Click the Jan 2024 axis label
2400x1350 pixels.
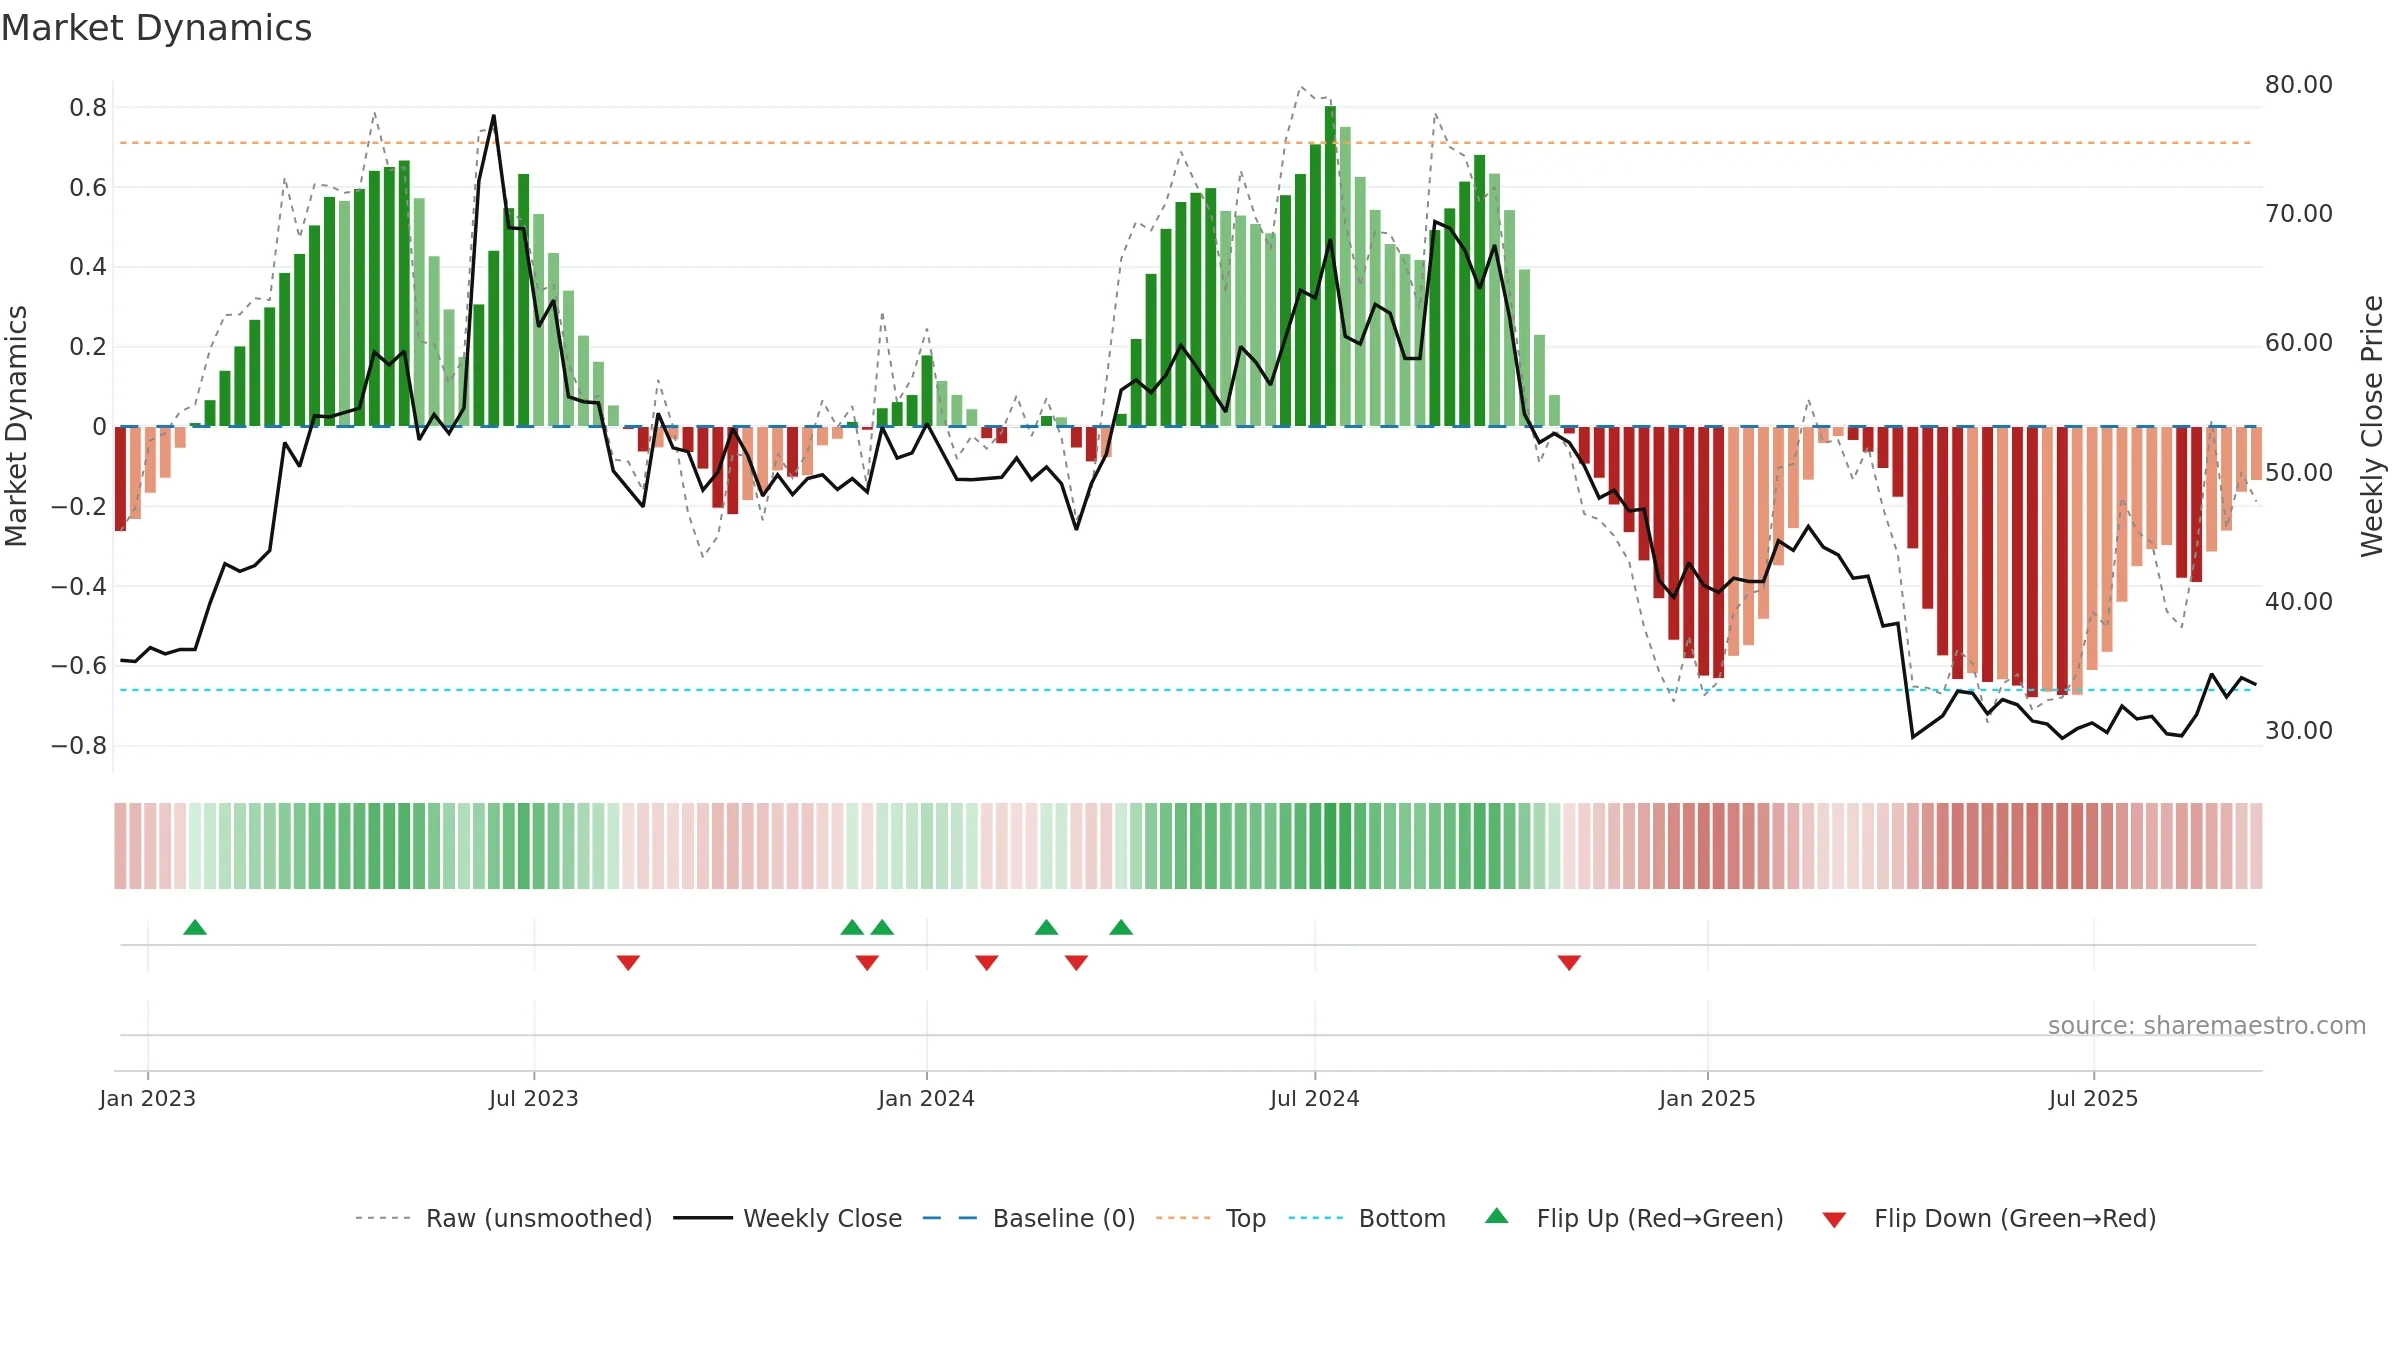[x=927, y=1098]
